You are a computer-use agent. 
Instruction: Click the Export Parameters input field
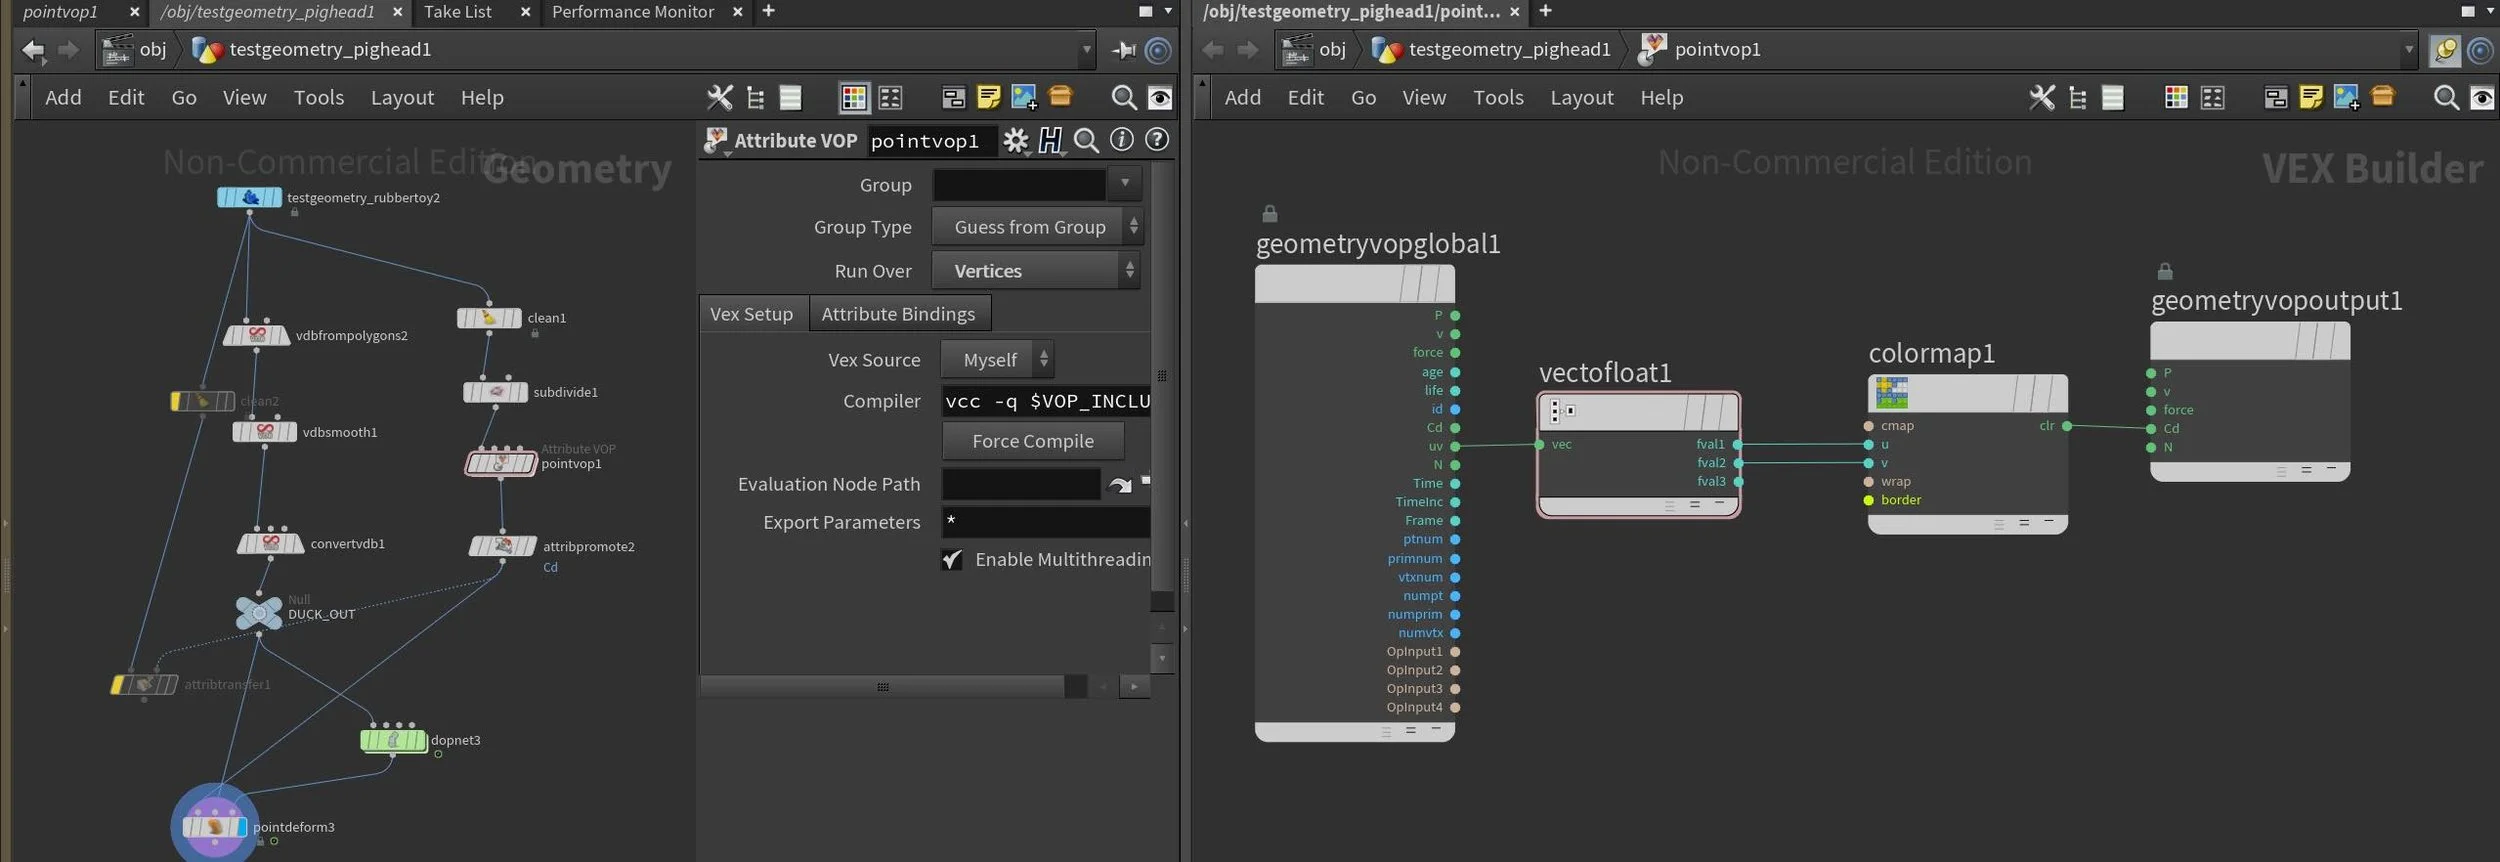coord(1046,522)
